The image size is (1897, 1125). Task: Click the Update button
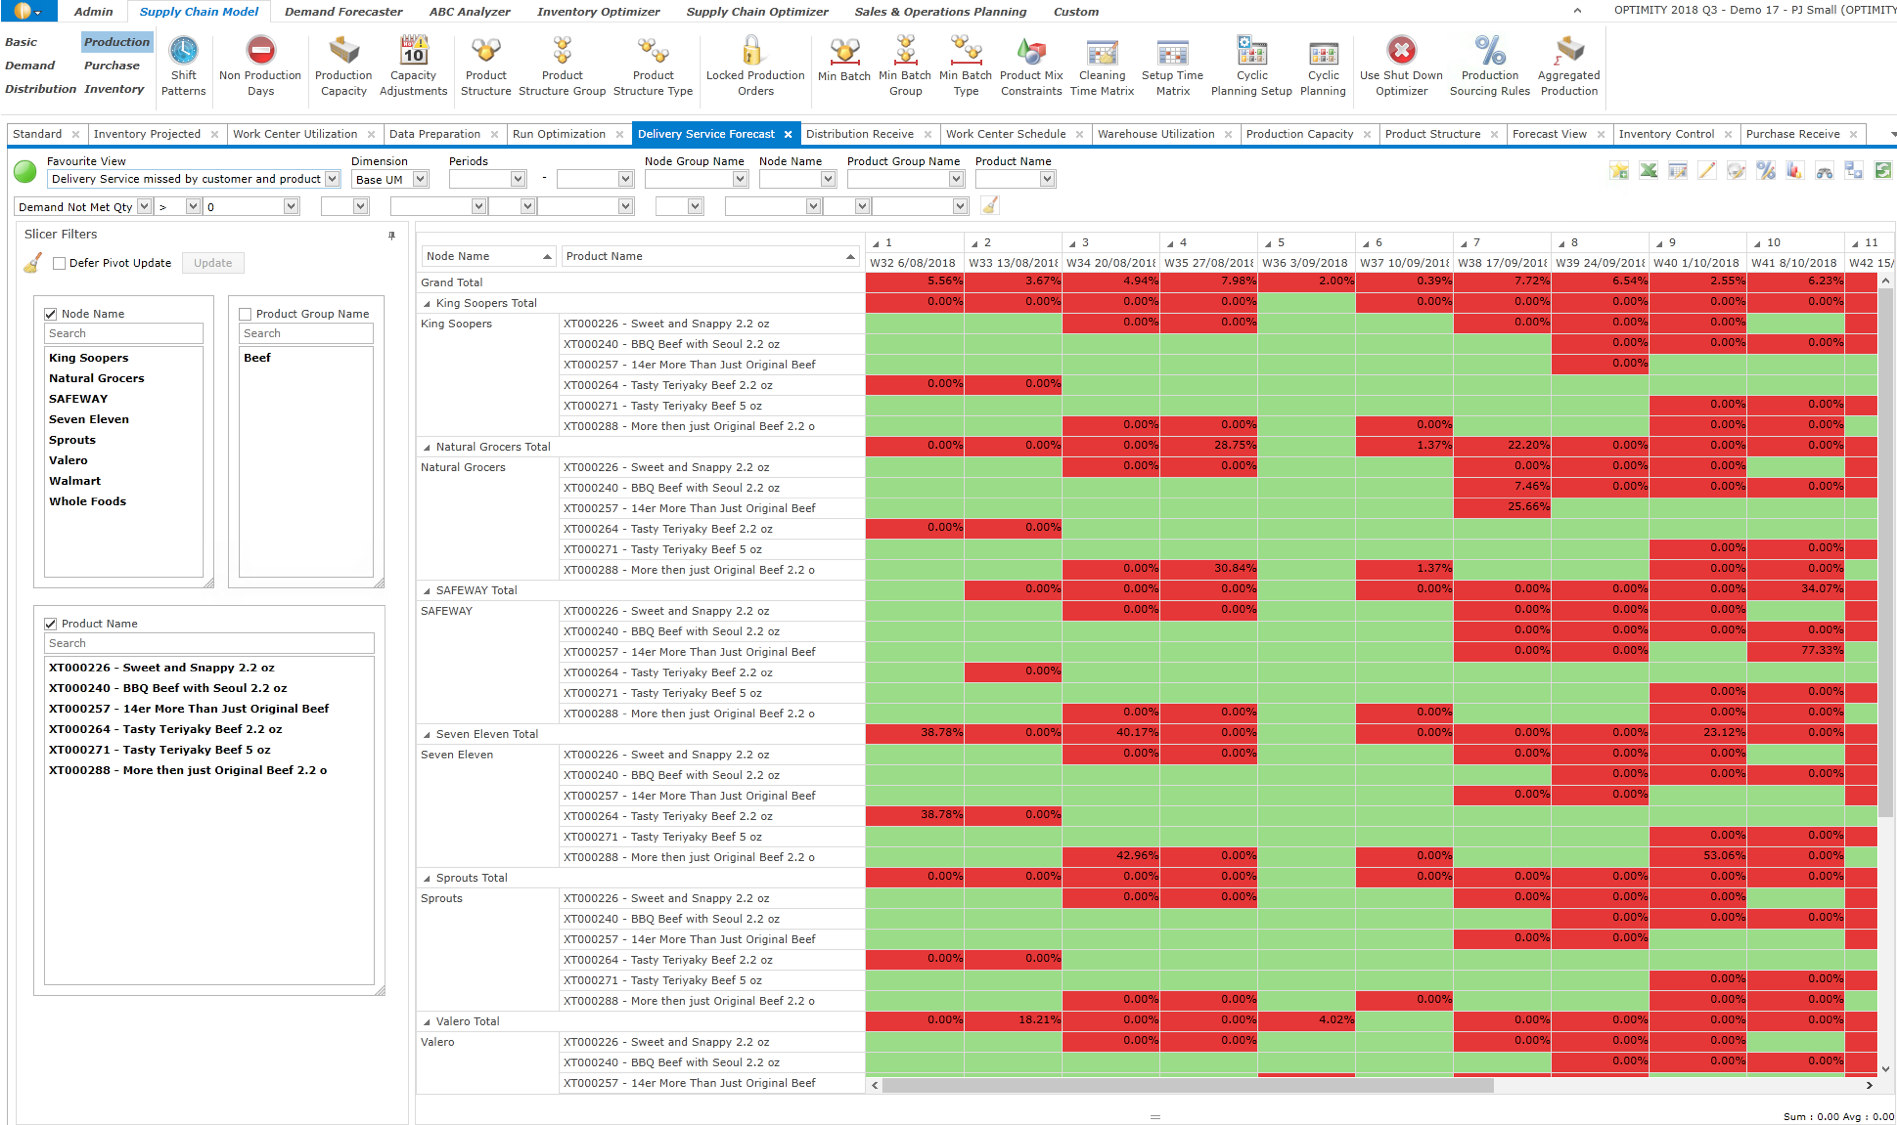213,263
